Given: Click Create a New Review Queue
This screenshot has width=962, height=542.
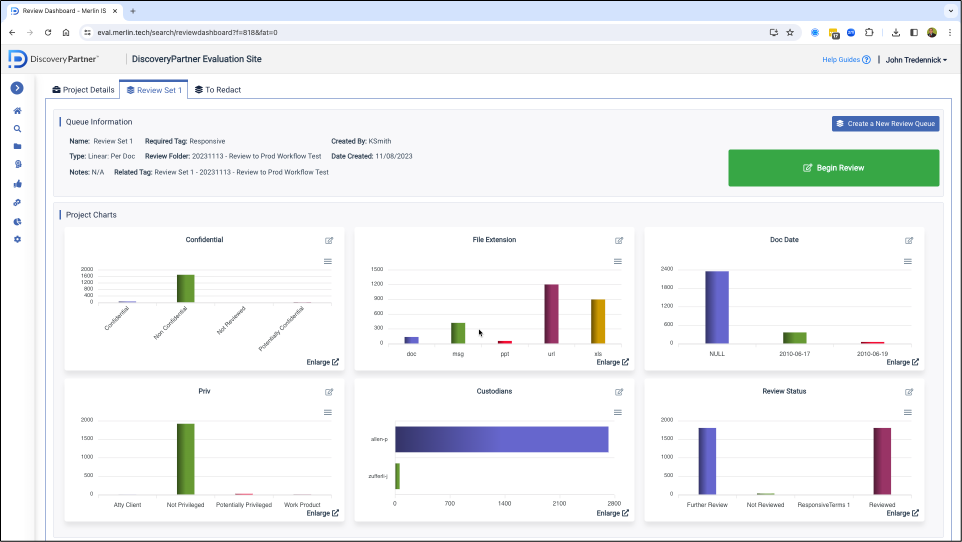Looking at the screenshot, I should click(885, 124).
